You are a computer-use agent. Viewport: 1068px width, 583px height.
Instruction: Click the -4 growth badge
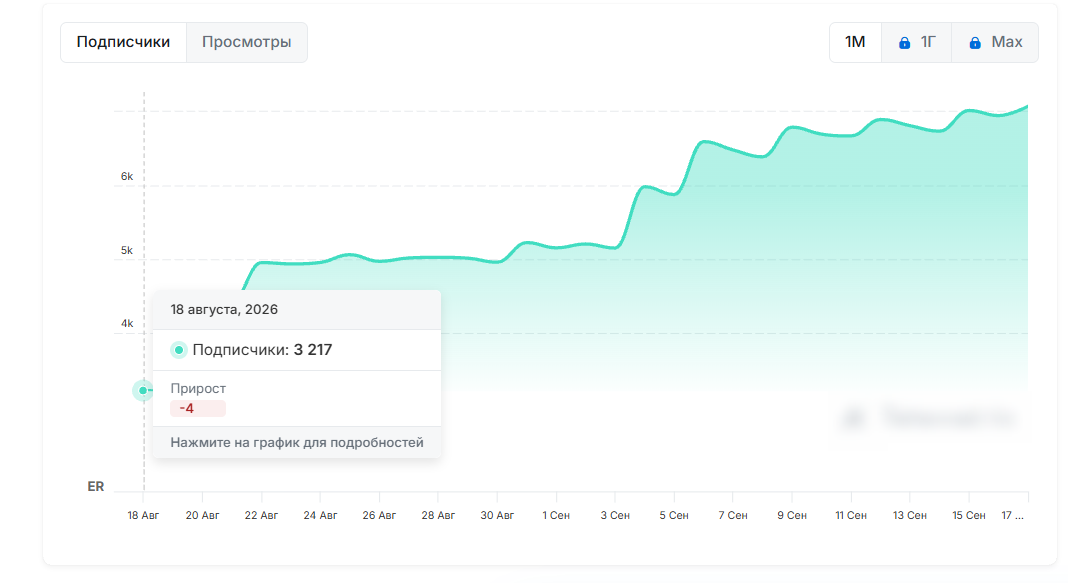click(x=198, y=409)
